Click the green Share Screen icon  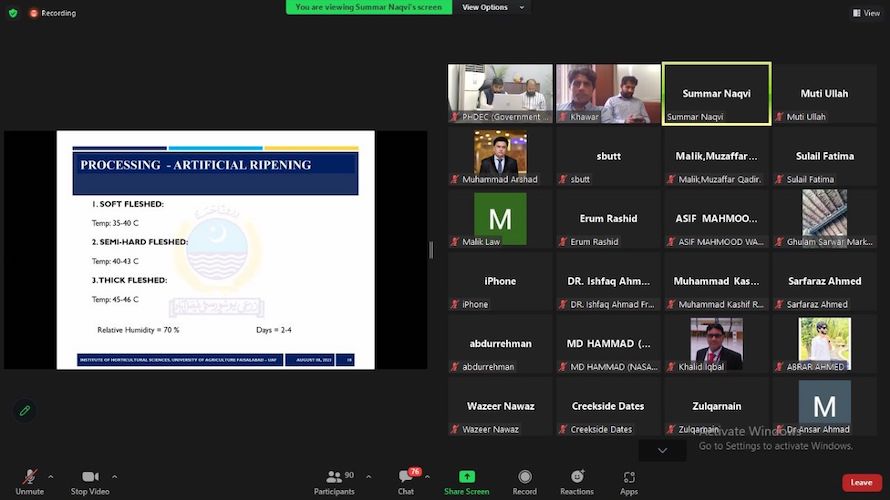coord(466,481)
